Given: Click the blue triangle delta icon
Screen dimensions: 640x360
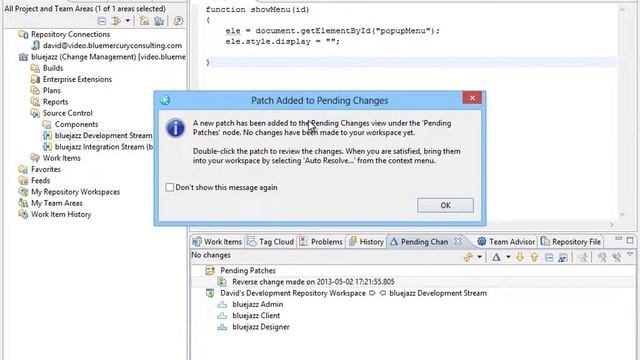Looking at the screenshot, I should (496, 257).
